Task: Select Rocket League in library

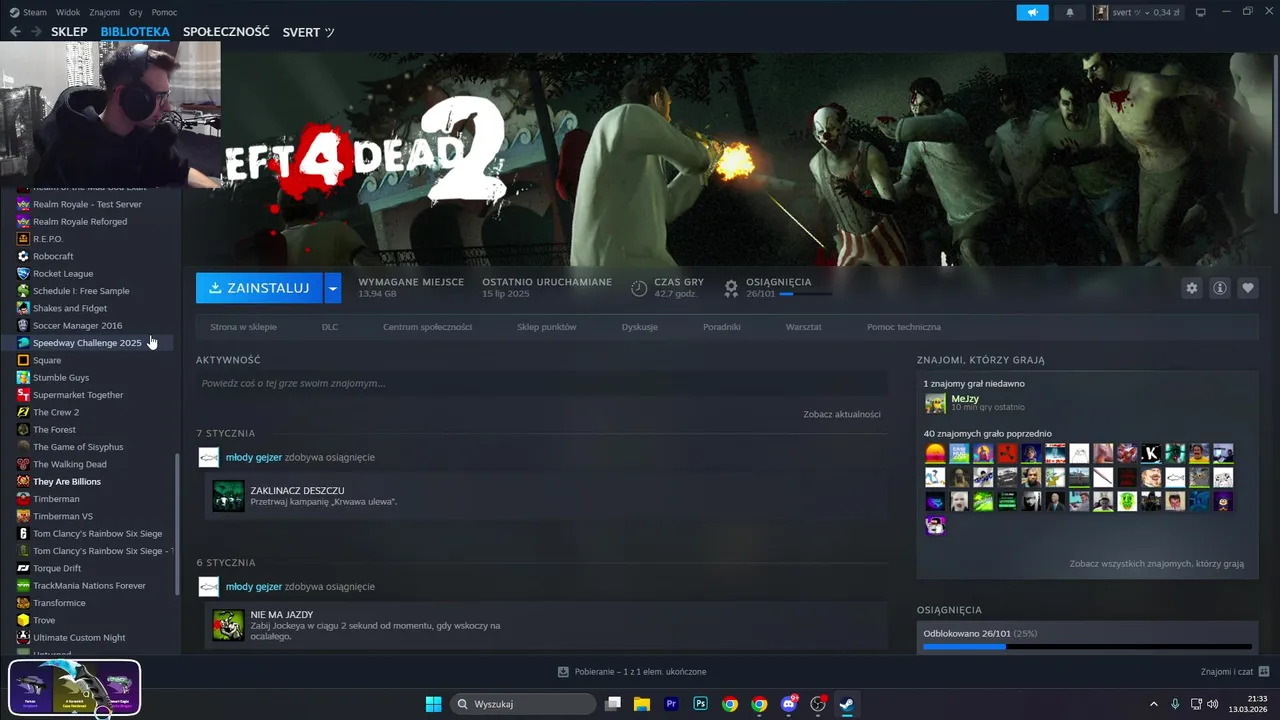Action: click(63, 274)
